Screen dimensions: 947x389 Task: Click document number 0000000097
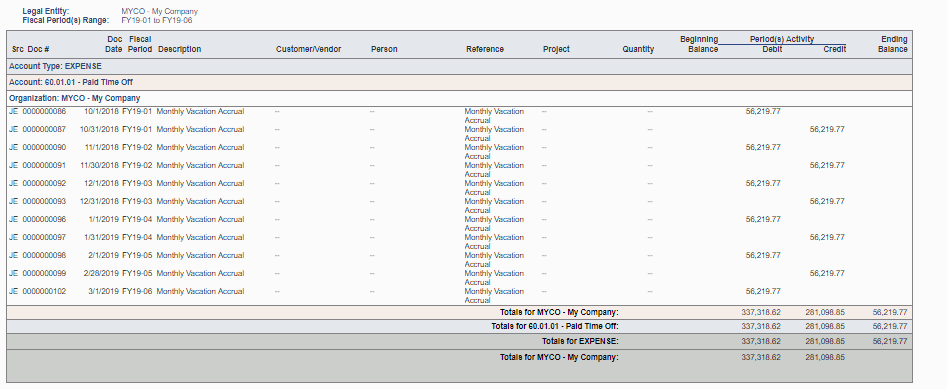tap(44, 237)
